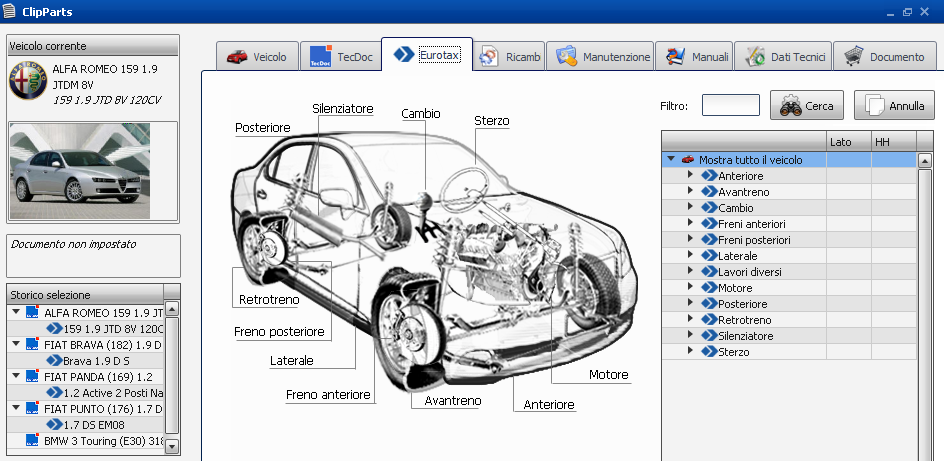Click the Eurotax icon beside Cambio
This screenshot has width=944, height=461.
(709, 208)
